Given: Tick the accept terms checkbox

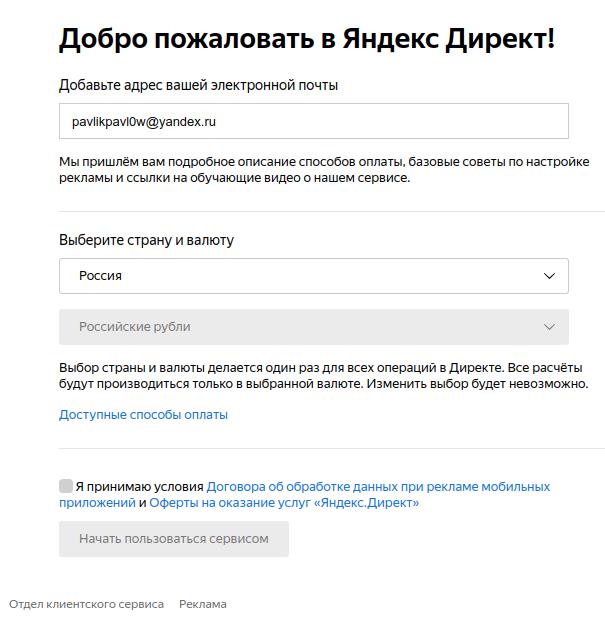Looking at the screenshot, I should [x=66, y=486].
